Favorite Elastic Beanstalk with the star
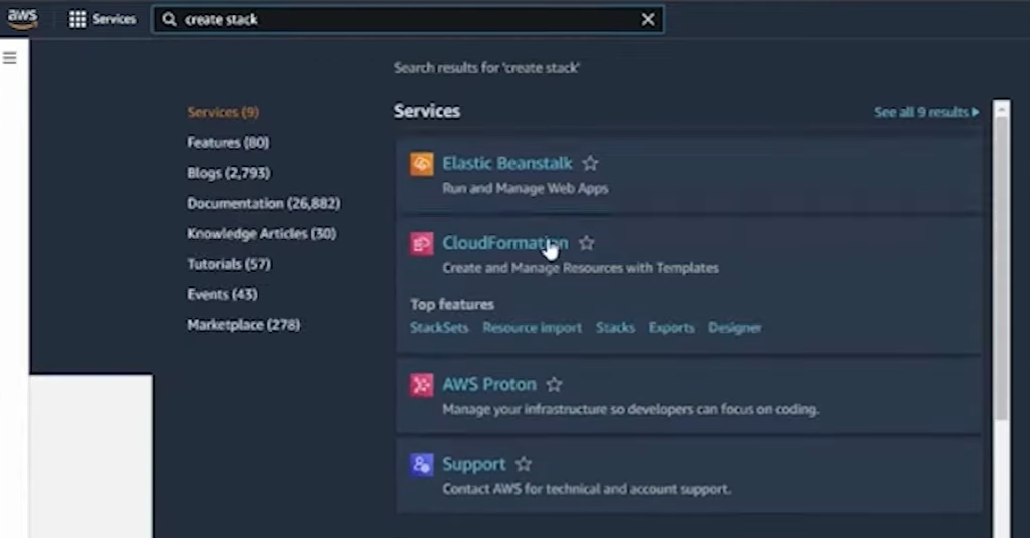The image size is (1030, 538). 591,164
